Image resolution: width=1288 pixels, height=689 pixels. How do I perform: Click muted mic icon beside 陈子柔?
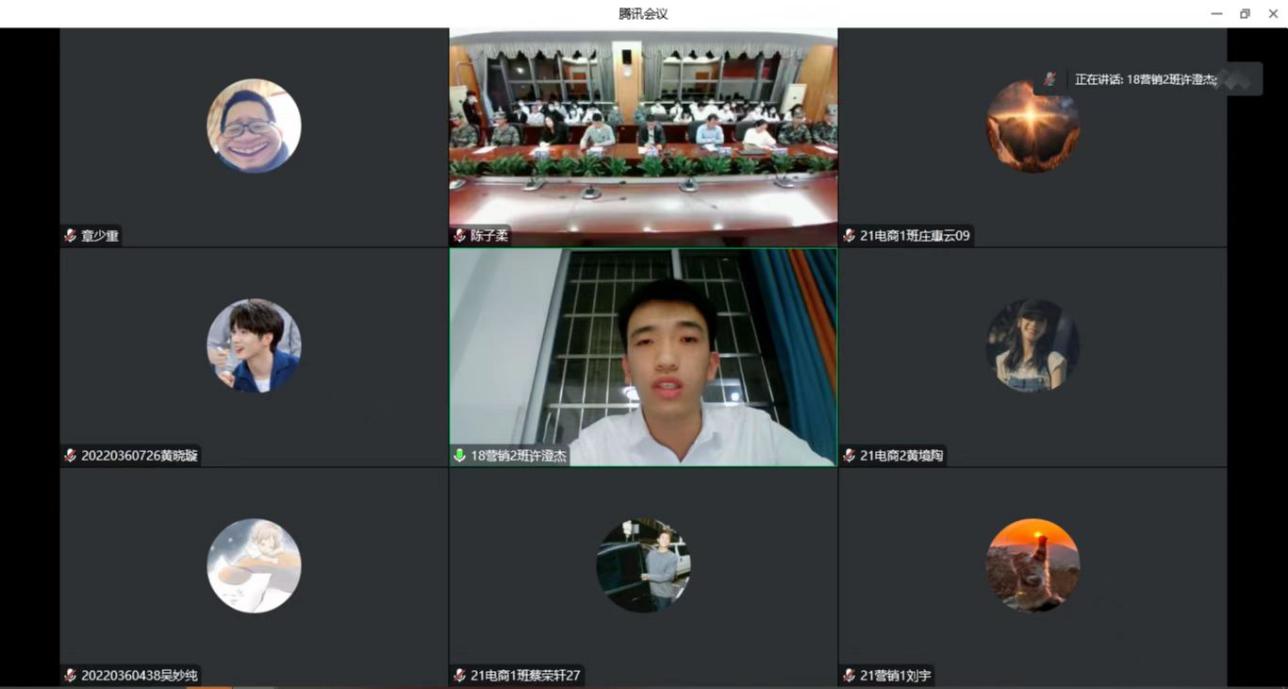coord(460,236)
